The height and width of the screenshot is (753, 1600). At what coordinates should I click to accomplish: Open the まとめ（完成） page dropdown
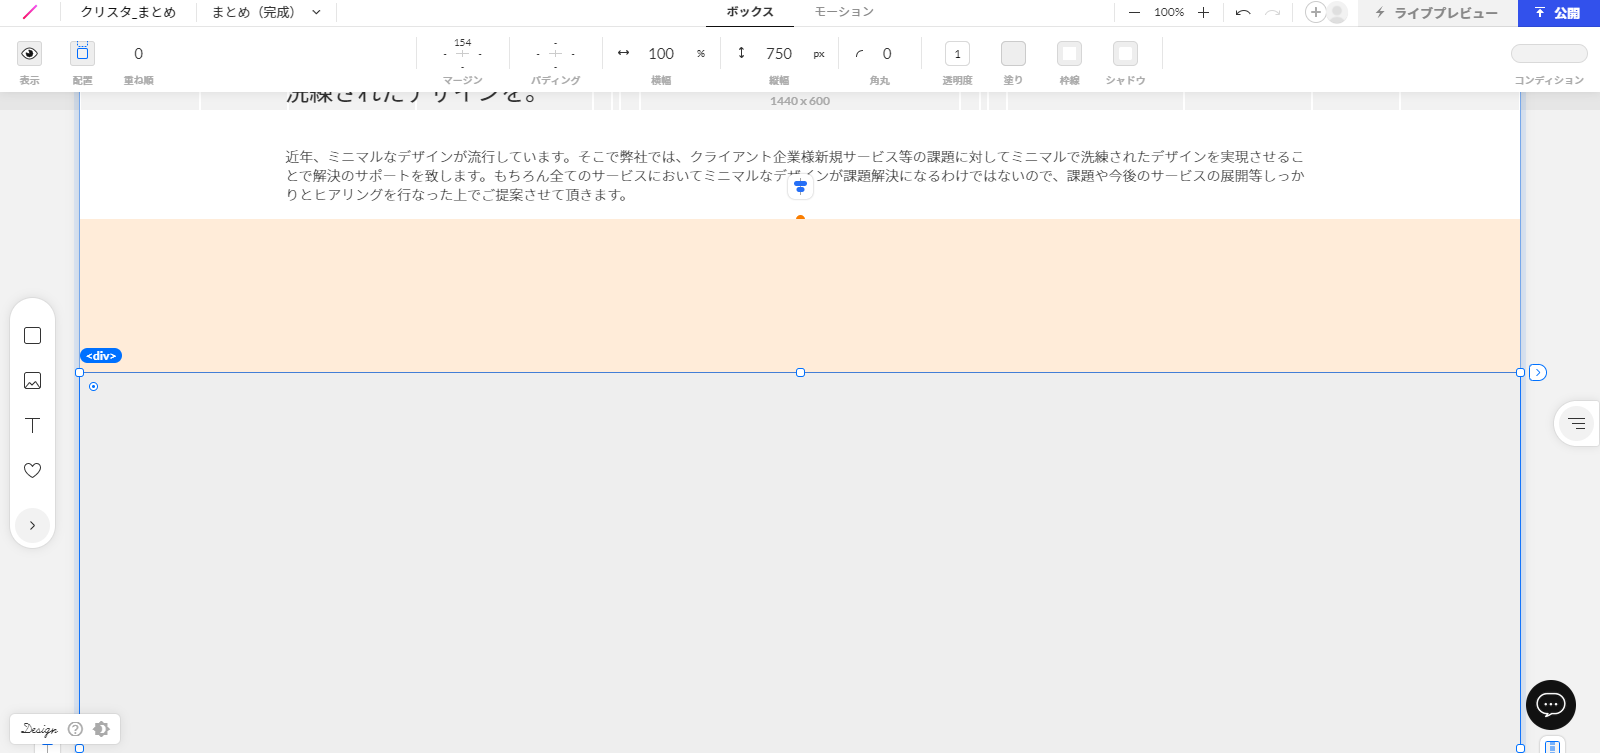pos(266,12)
